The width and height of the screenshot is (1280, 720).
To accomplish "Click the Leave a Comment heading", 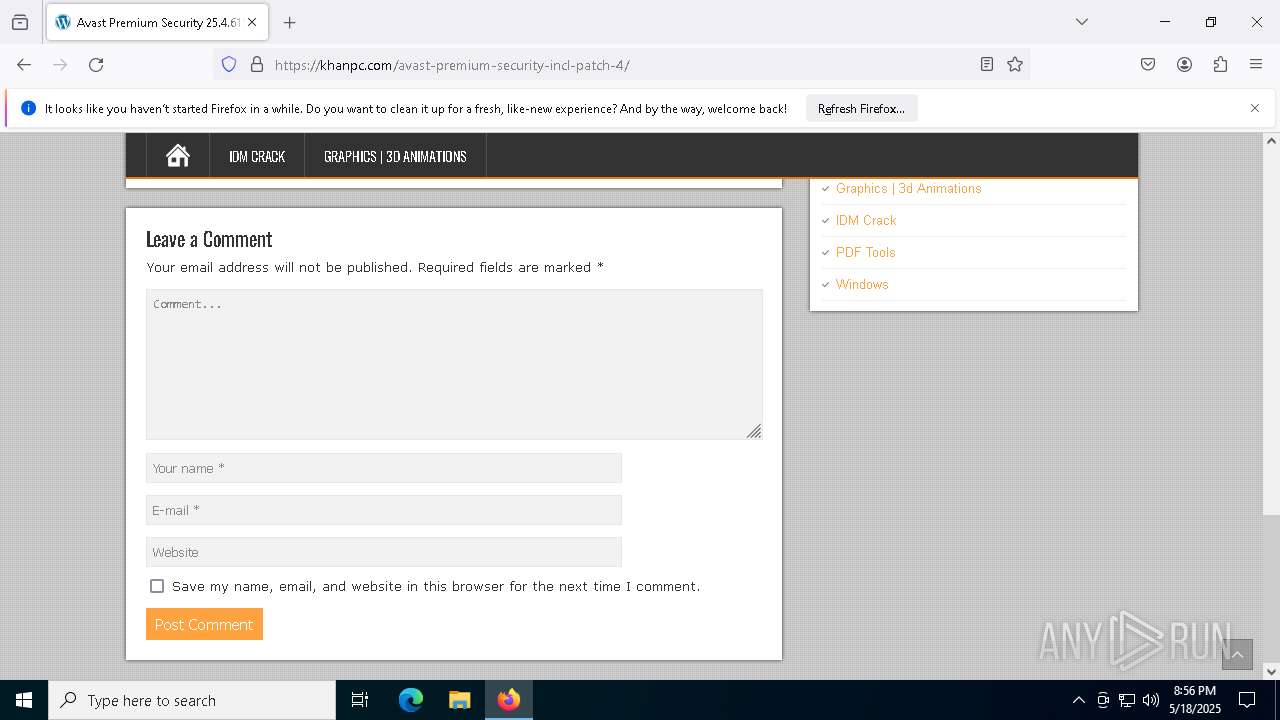I will (209, 239).
